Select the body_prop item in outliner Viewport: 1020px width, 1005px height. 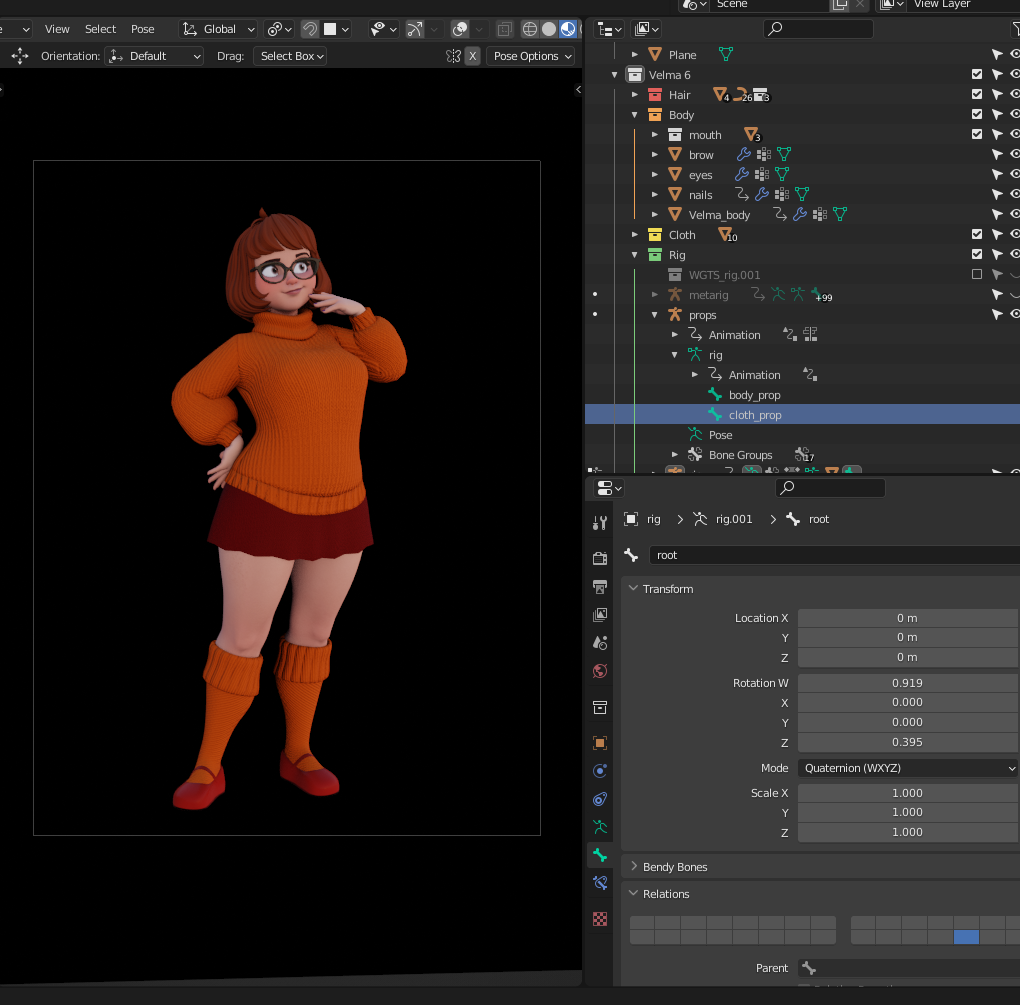[x=754, y=395]
